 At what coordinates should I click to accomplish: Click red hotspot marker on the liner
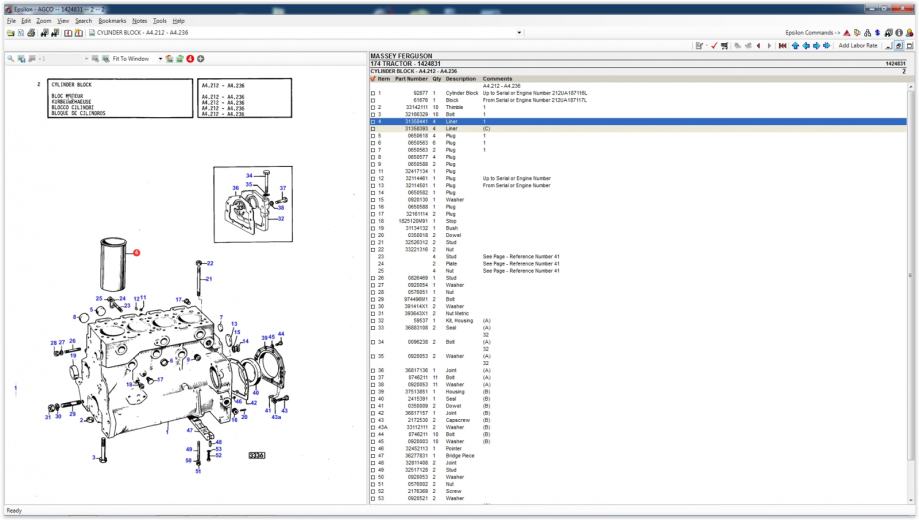pos(137,253)
